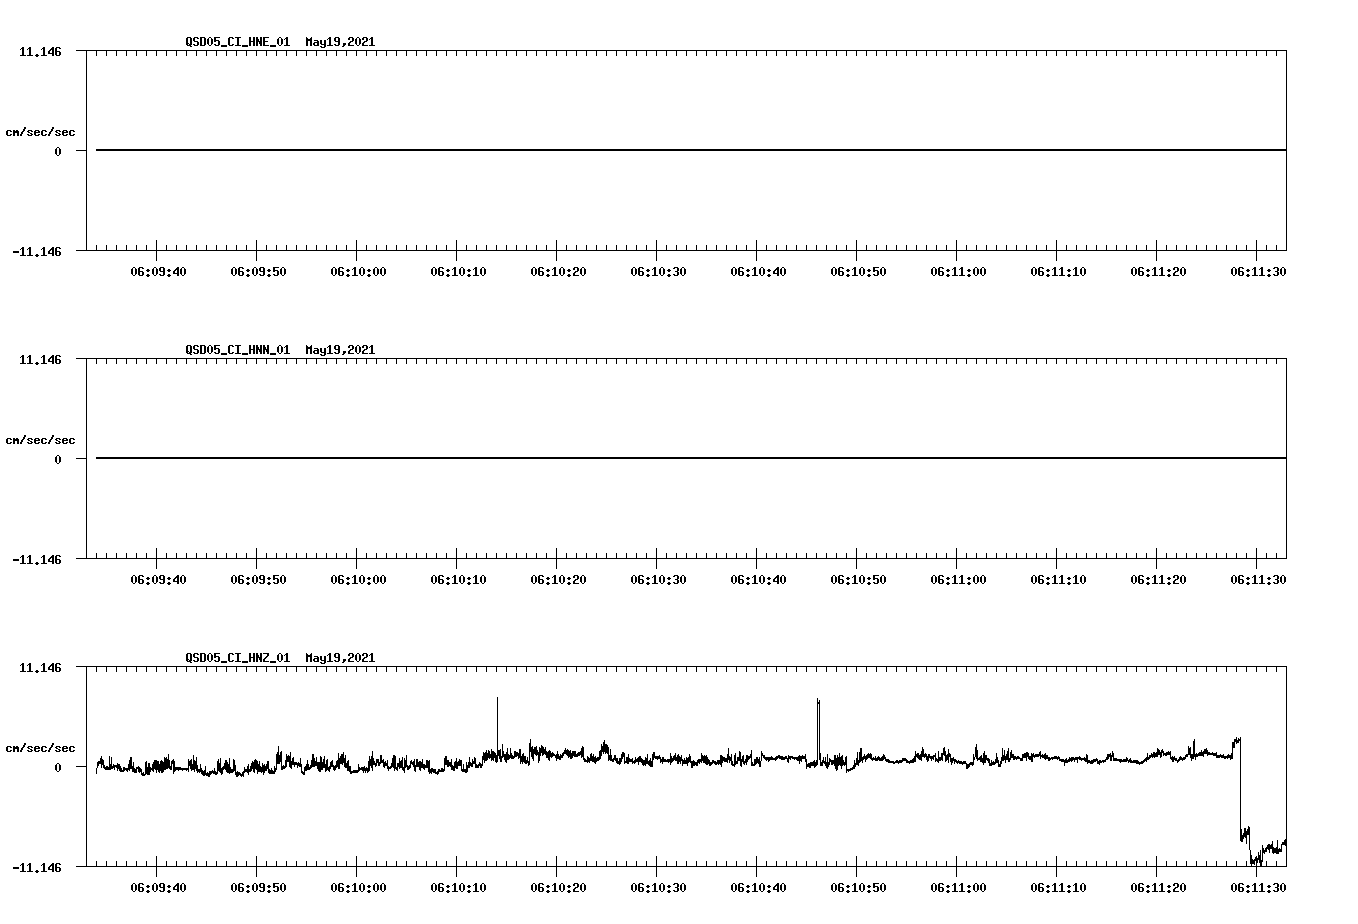This screenshot has height=924, width=1358.
Task: Click the cm/sec/sec axis label on top plot
Action: tap(41, 131)
